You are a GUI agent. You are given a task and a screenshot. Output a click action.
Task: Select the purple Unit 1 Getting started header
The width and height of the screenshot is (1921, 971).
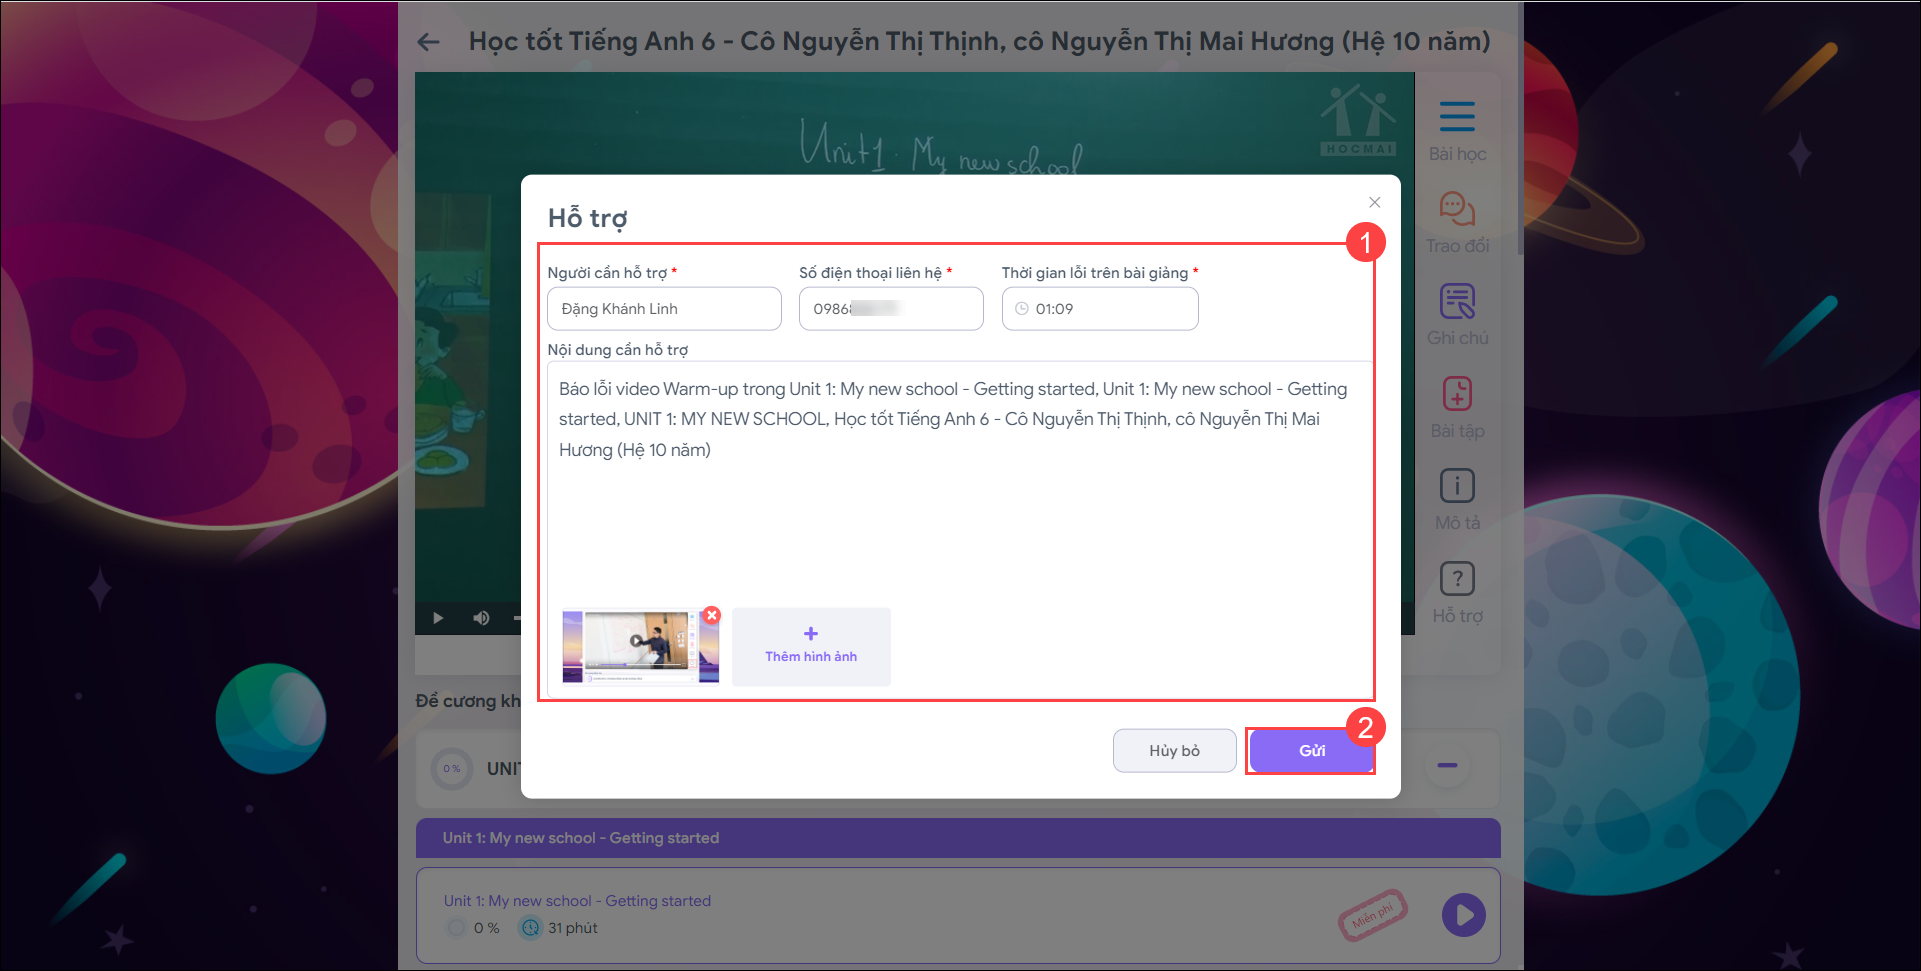958,838
